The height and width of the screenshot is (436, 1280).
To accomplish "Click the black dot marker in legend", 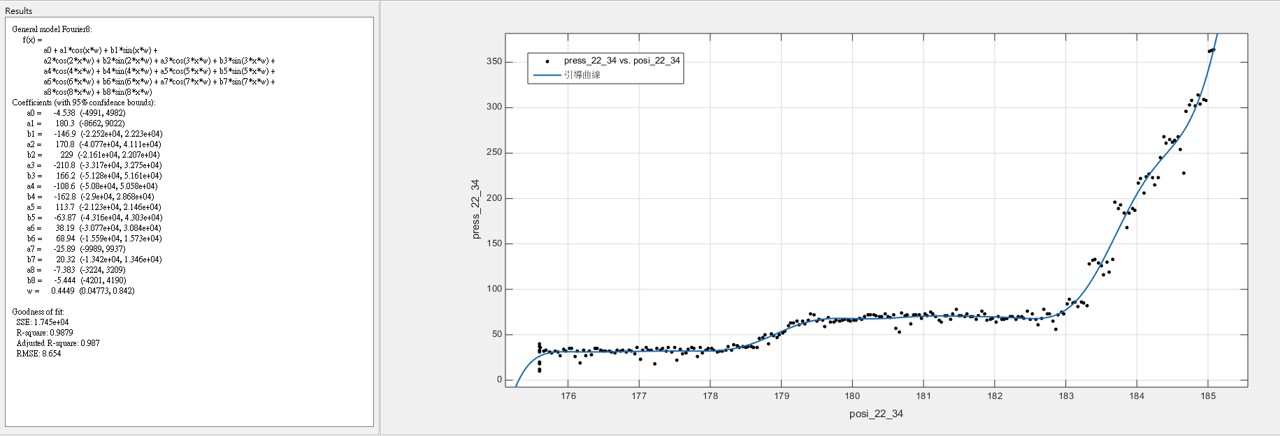I will [x=547, y=61].
